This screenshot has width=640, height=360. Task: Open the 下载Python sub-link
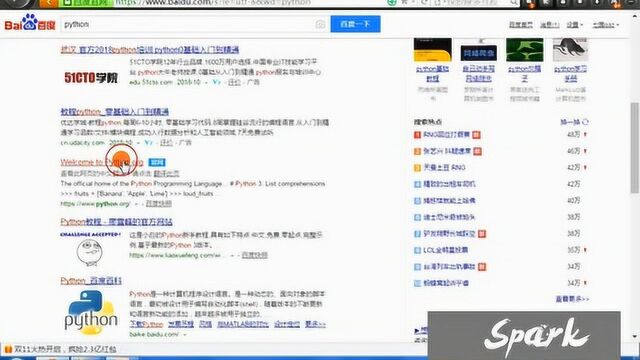pyautogui.click(x=146, y=324)
